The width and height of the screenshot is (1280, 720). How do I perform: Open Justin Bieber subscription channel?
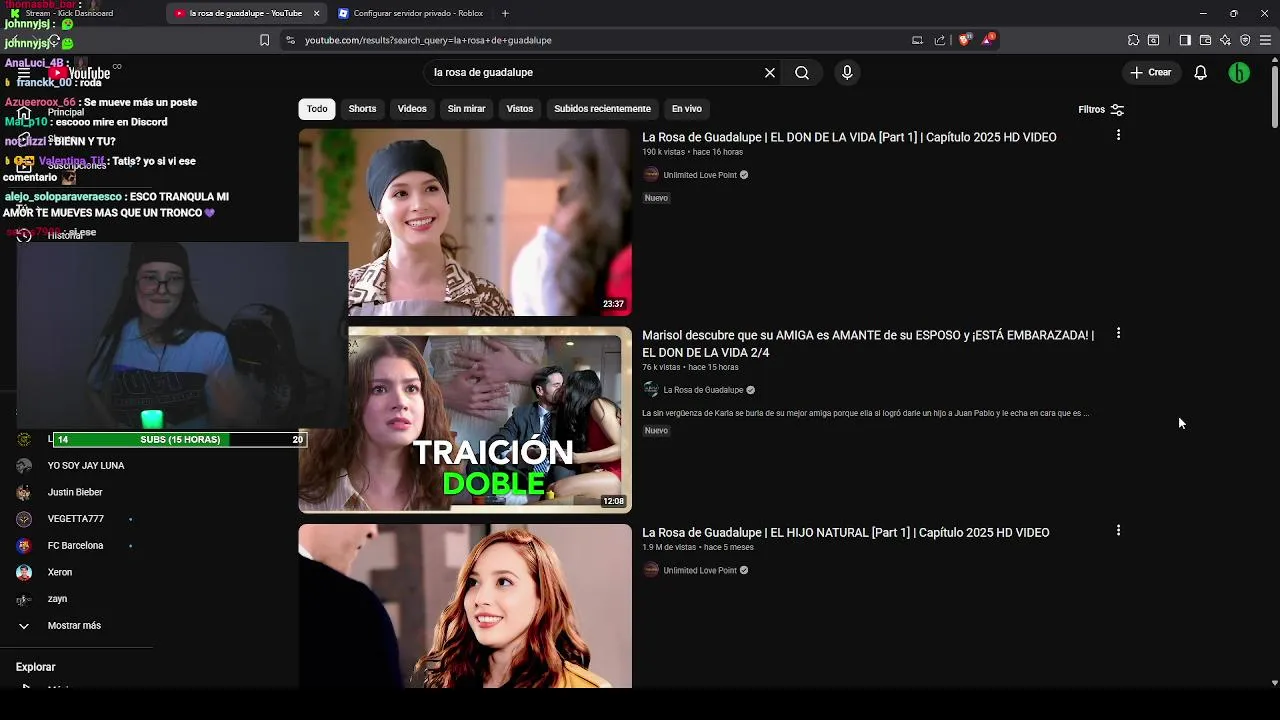pyautogui.click(x=75, y=492)
